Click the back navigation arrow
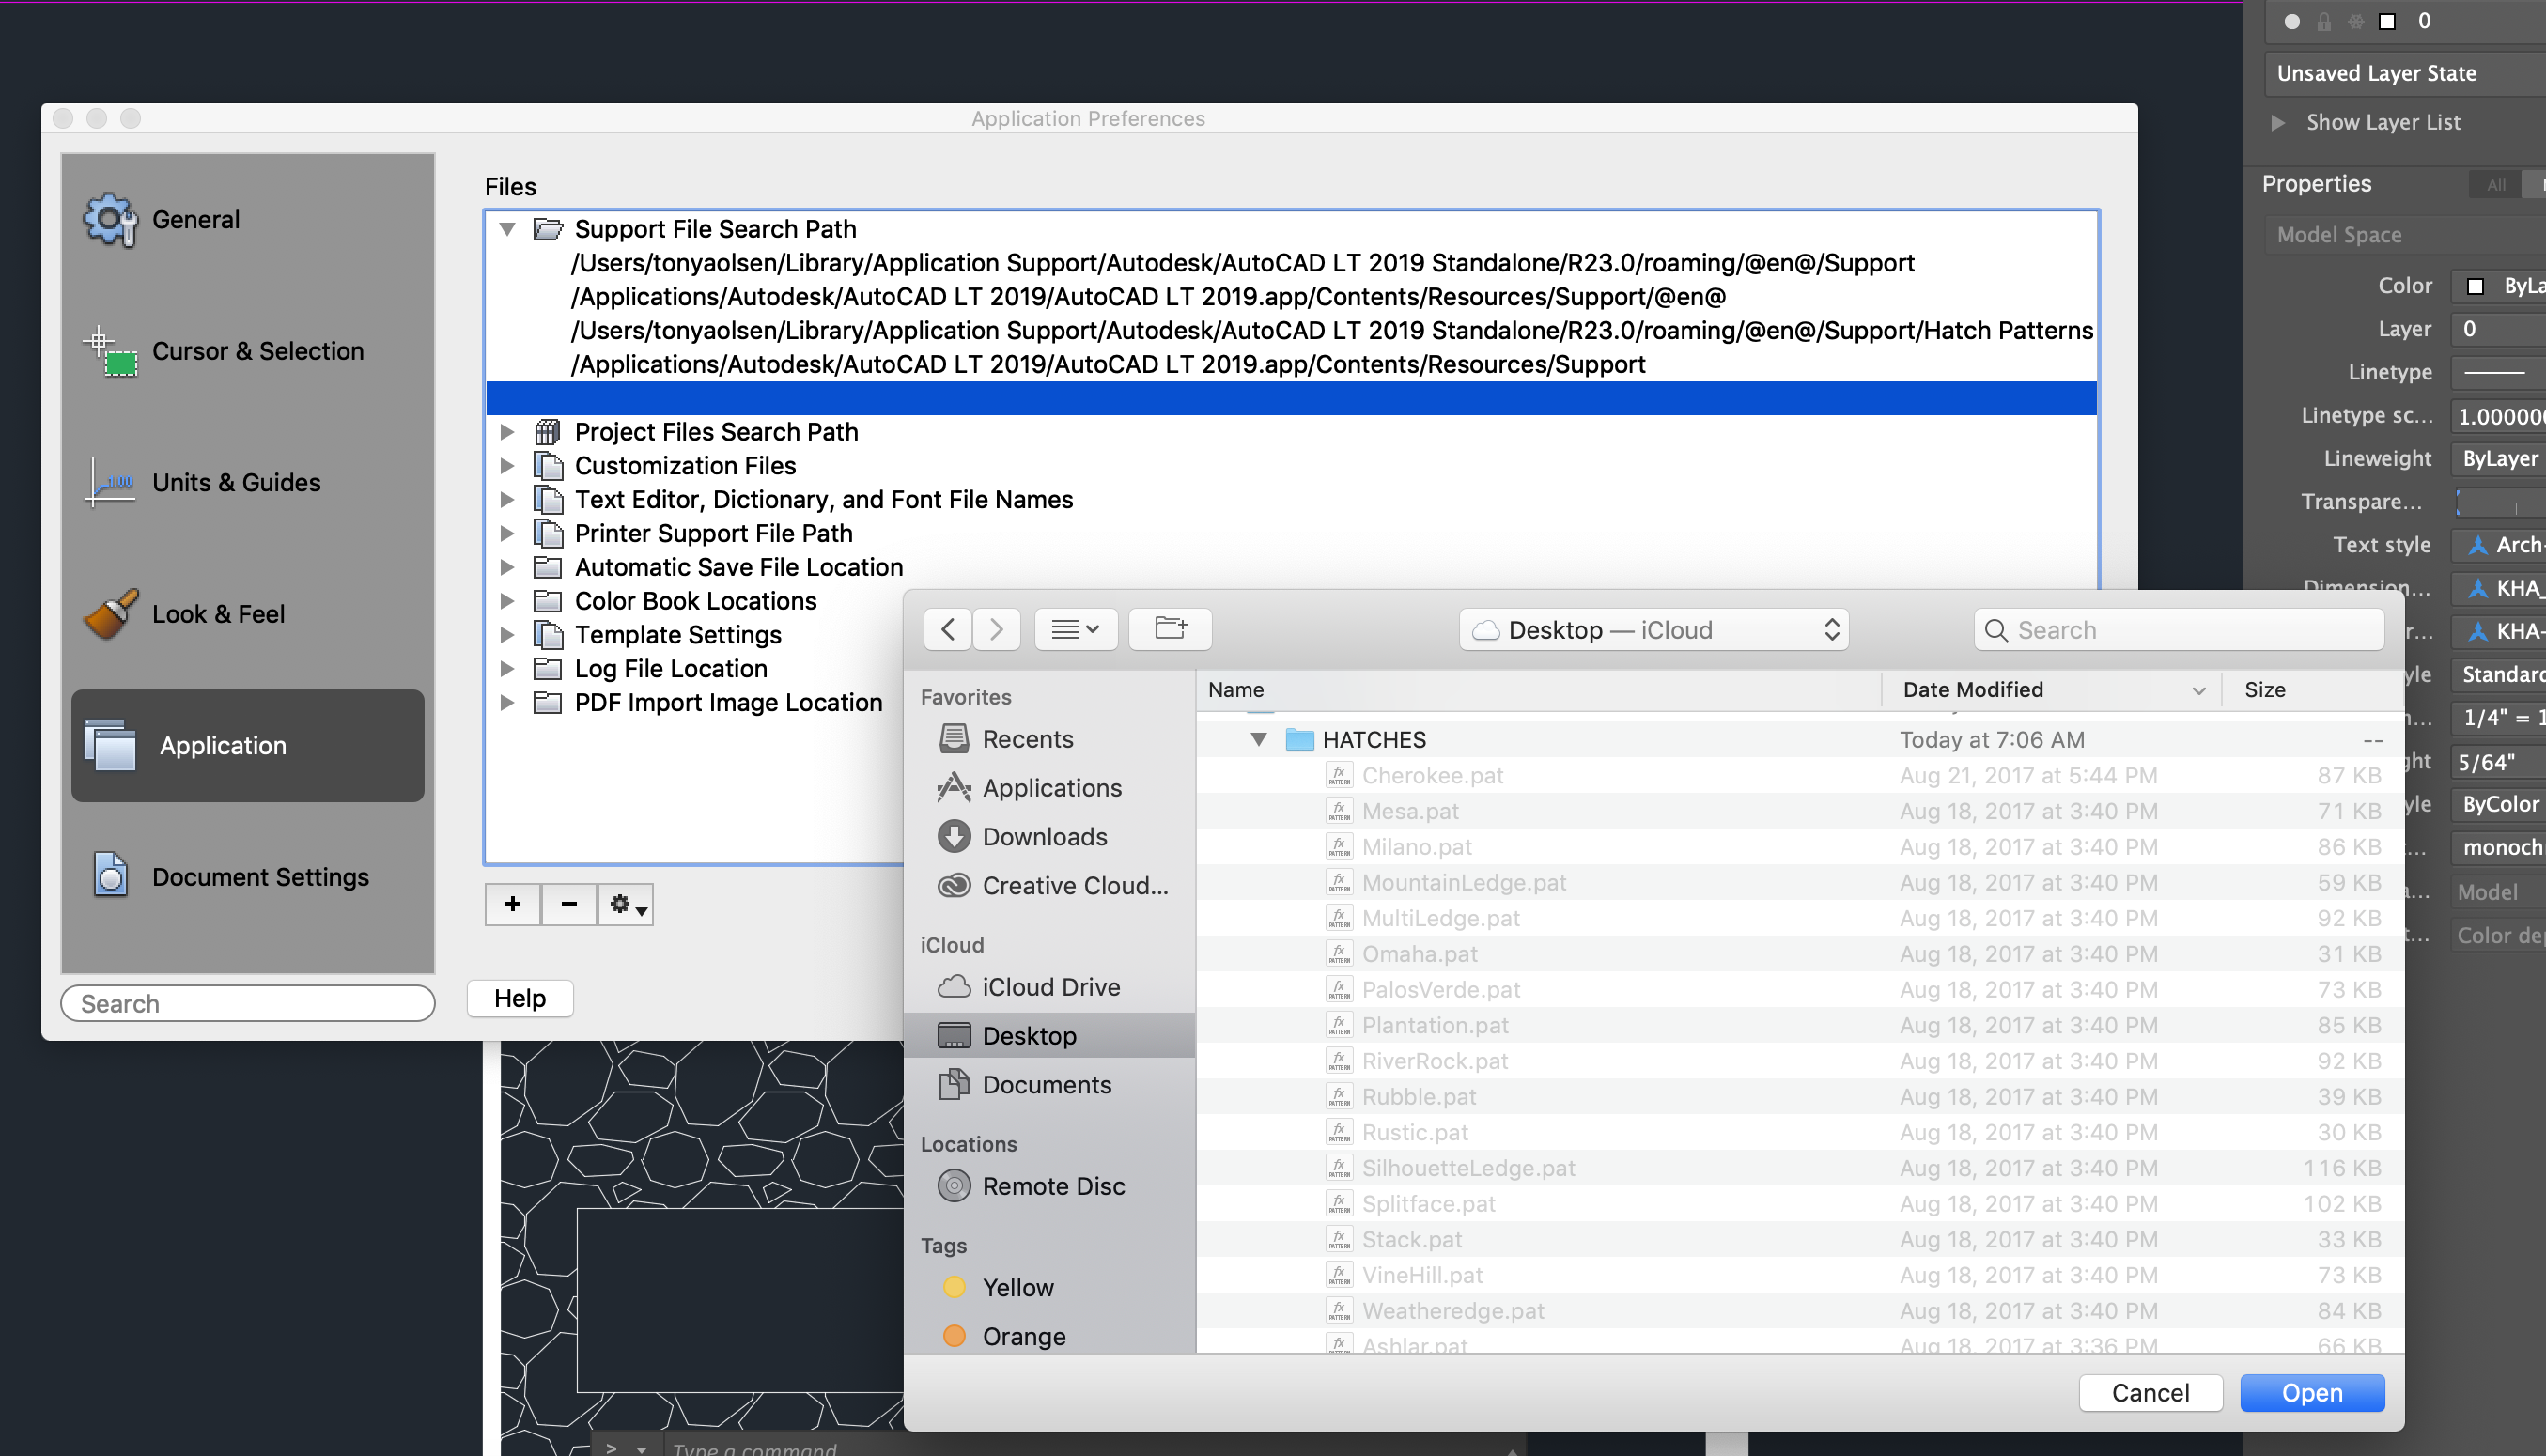 [x=948, y=629]
